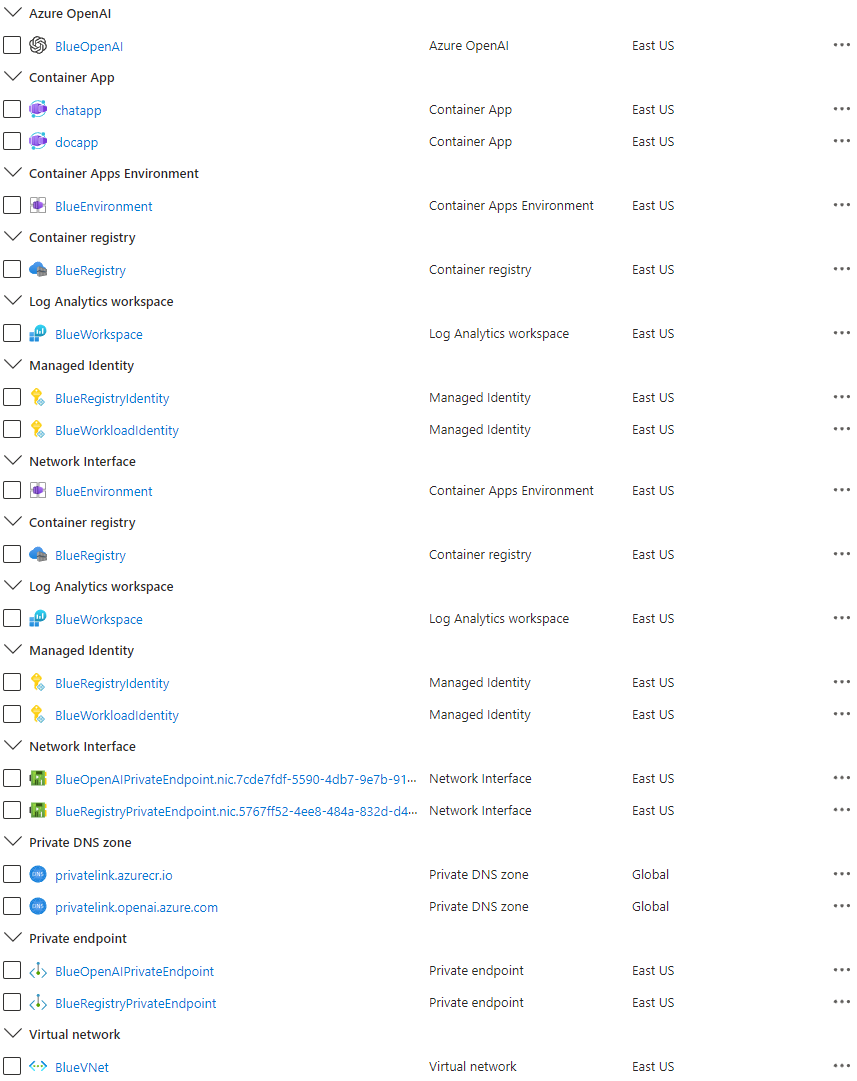Viewport: 857px width, 1081px height.
Task: Click the docapp container app icon
Action: tap(38, 141)
